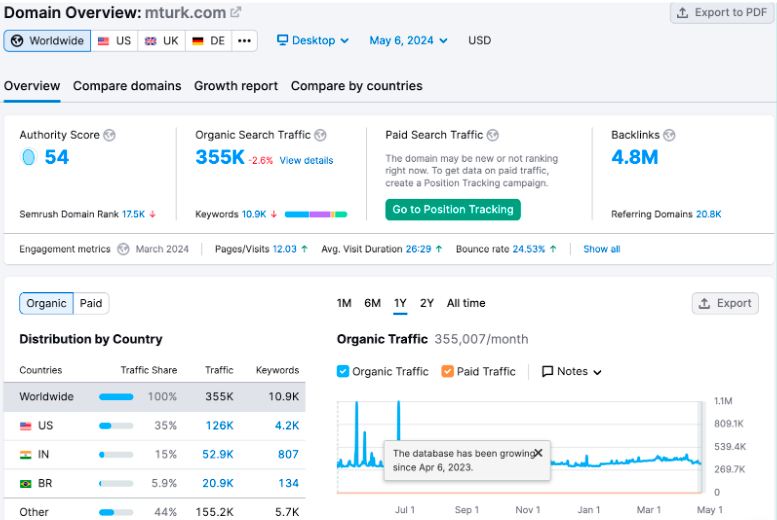Viewport: 777px width, 520px height.
Task: Click globe icon beside Paid Search Traffic
Action: coord(493,135)
